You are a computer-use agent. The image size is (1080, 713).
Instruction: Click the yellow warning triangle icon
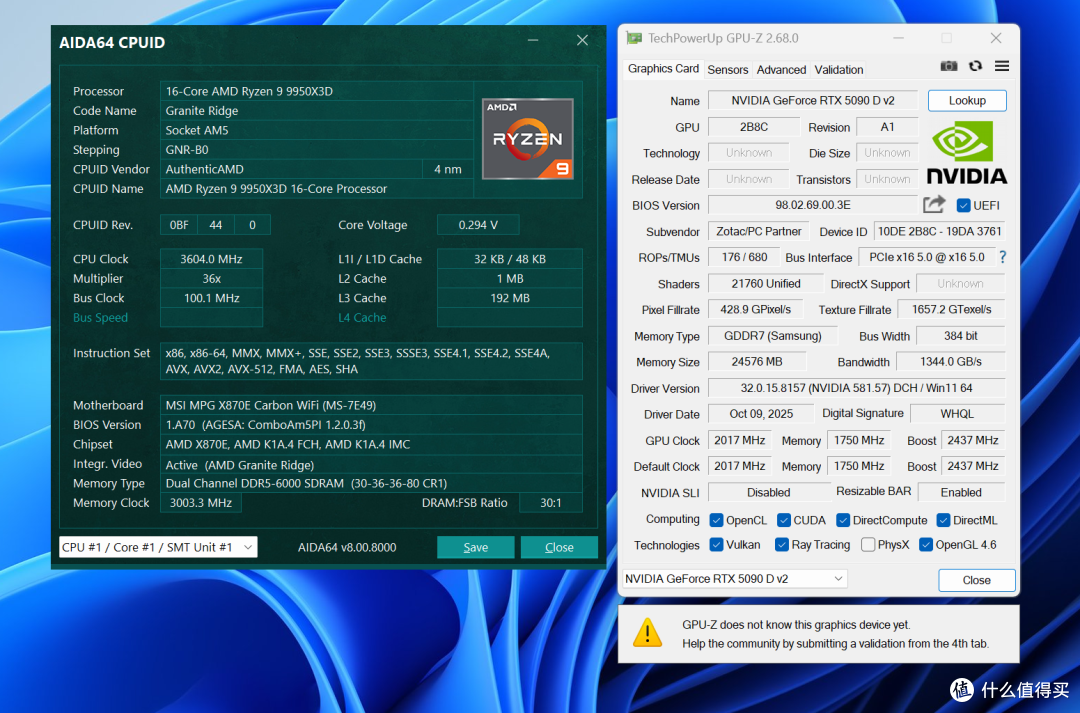tap(647, 633)
